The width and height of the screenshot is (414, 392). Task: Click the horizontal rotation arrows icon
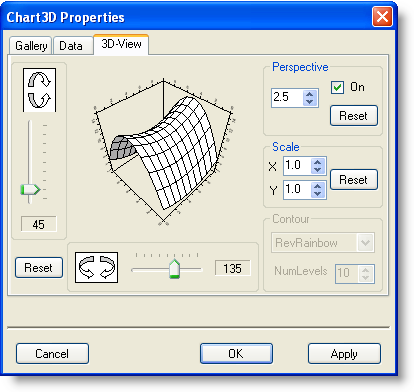[96, 267]
